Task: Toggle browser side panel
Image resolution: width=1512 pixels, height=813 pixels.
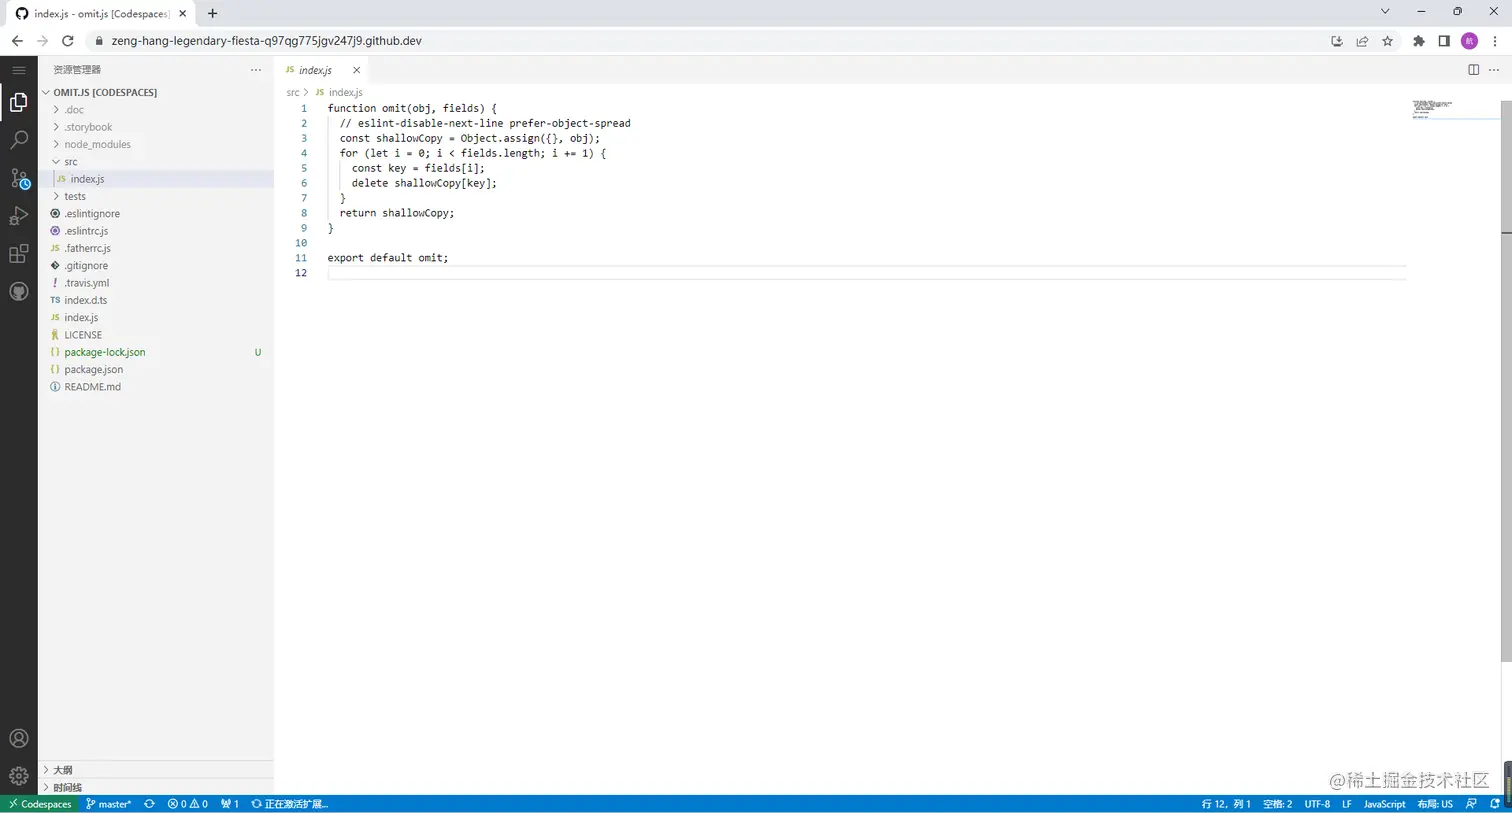Action: tap(1444, 41)
